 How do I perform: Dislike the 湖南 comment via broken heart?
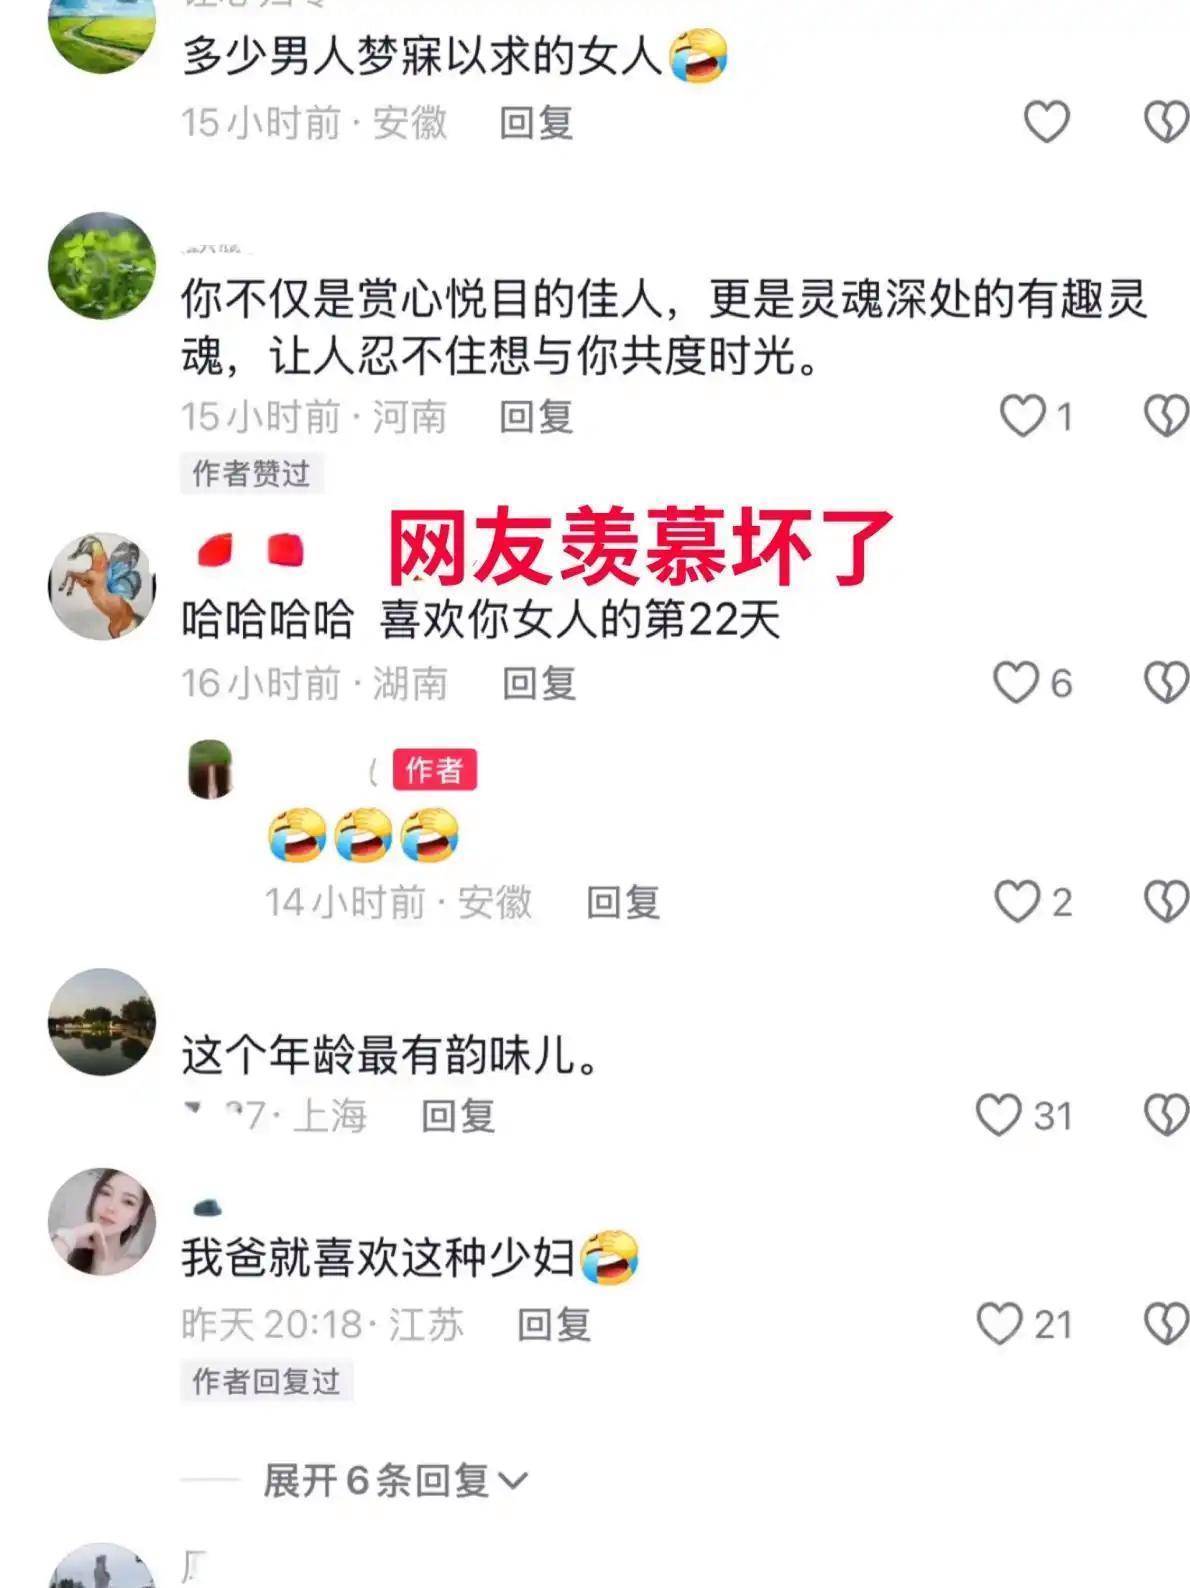(x=1166, y=682)
